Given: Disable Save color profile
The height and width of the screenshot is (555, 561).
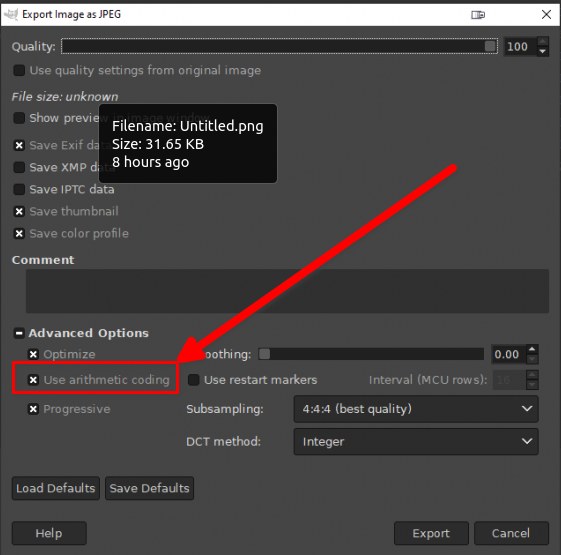Looking at the screenshot, I should coord(19,233).
